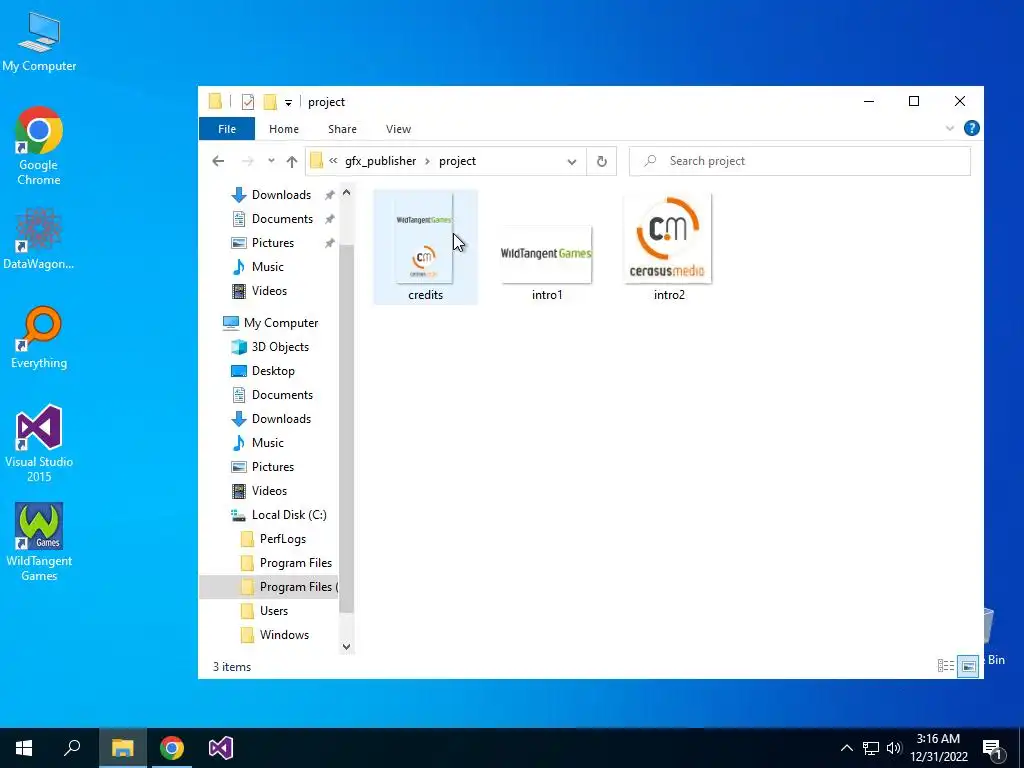Open Videos under Quick access
Viewport: 1024px width, 768px height.
[269, 291]
